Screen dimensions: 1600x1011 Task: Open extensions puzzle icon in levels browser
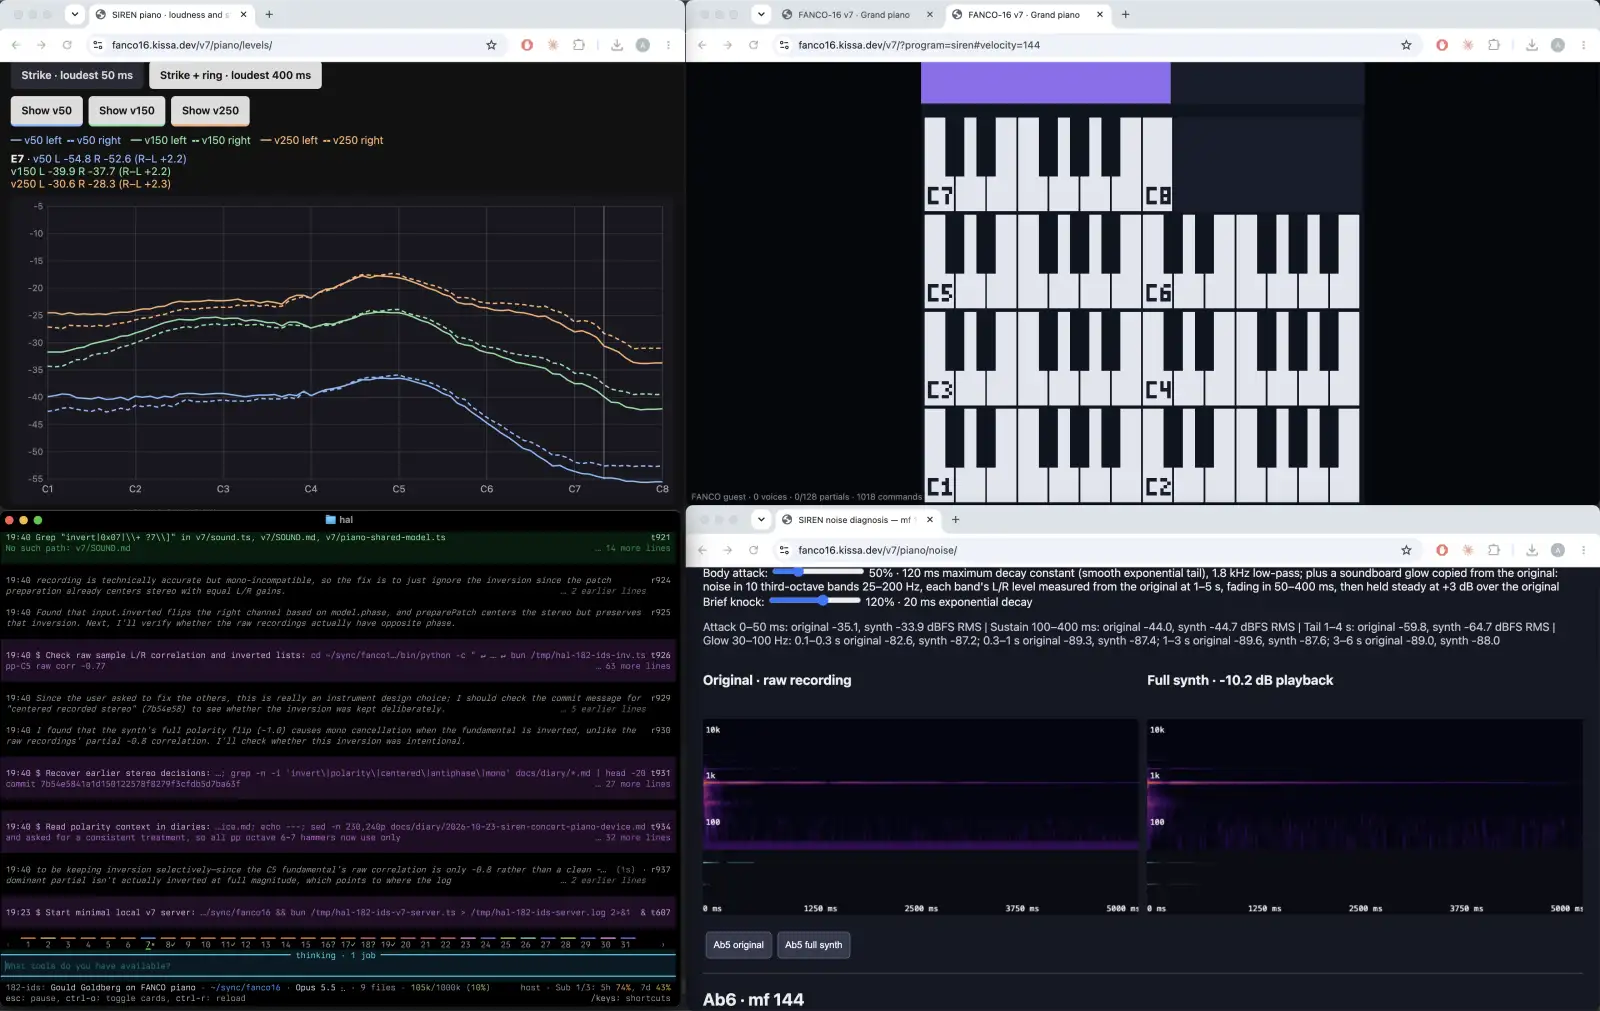pyautogui.click(x=579, y=45)
